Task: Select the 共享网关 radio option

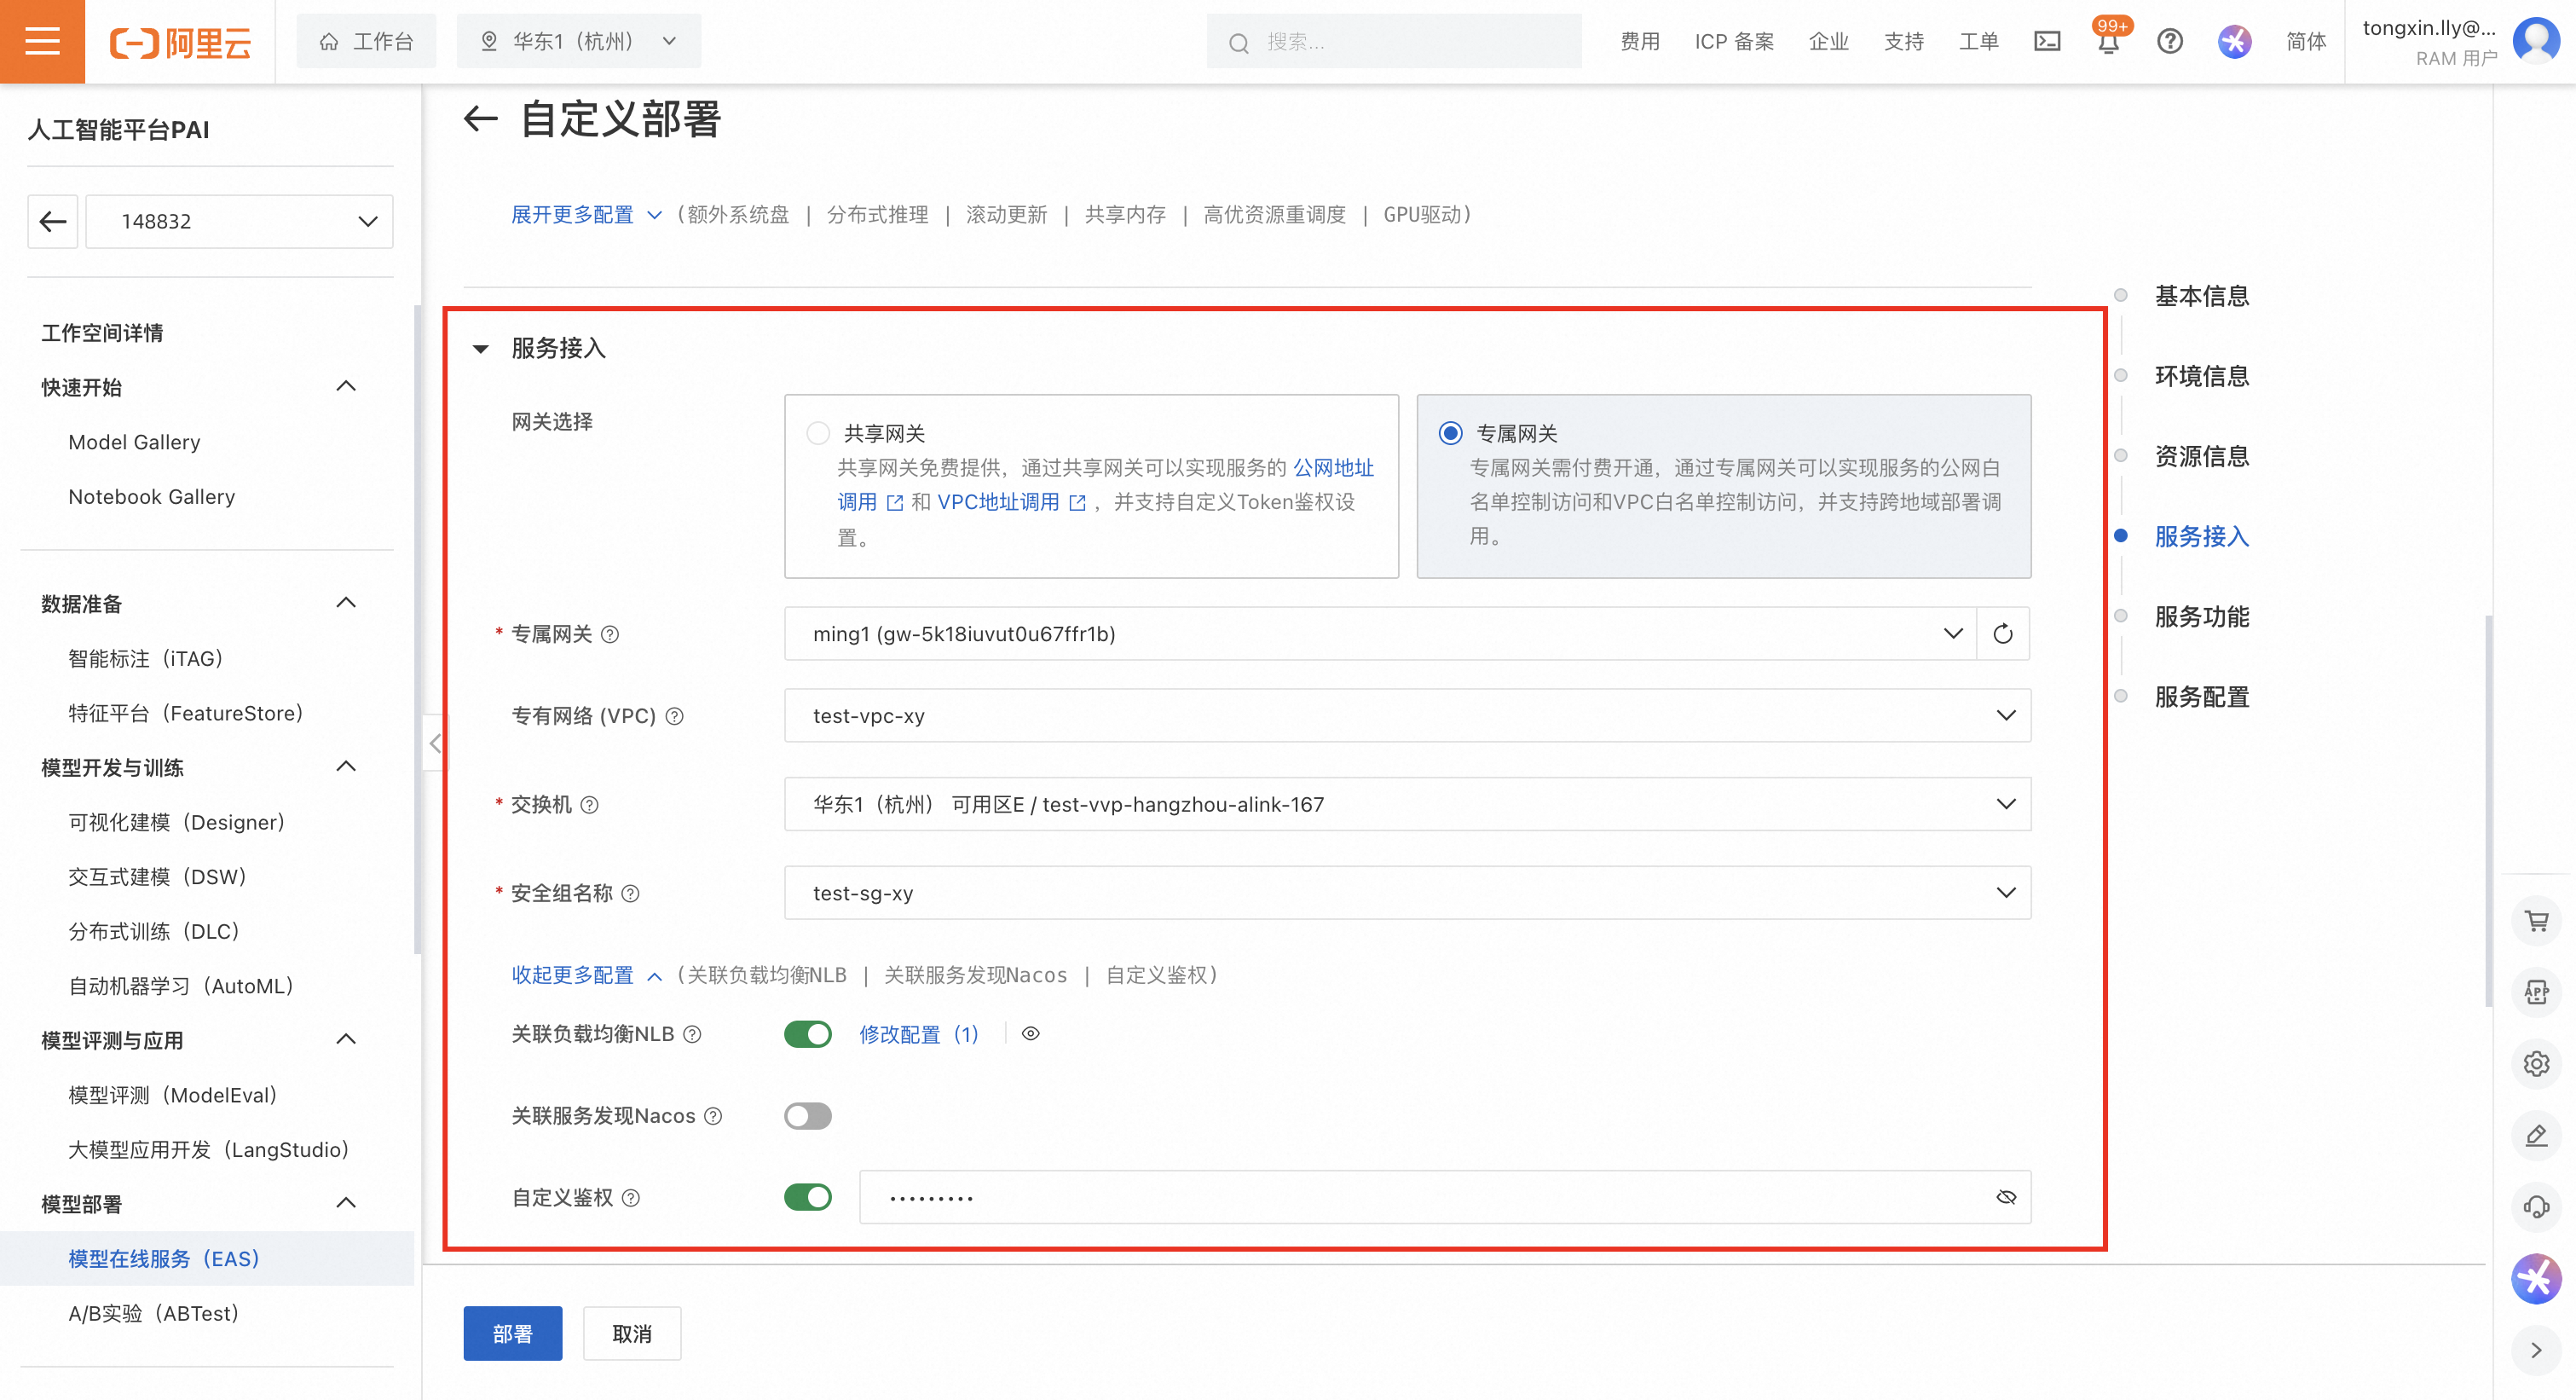Action: [818, 433]
